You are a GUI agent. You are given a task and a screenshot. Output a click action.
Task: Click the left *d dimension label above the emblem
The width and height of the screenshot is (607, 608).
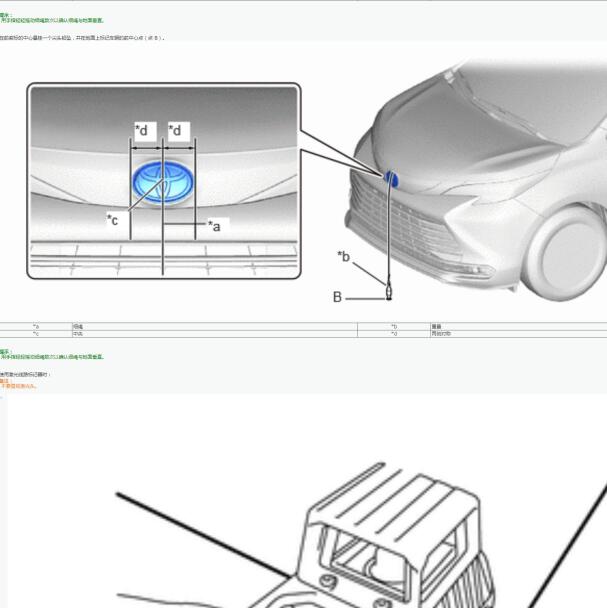pyautogui.click(x=142, y=130)
